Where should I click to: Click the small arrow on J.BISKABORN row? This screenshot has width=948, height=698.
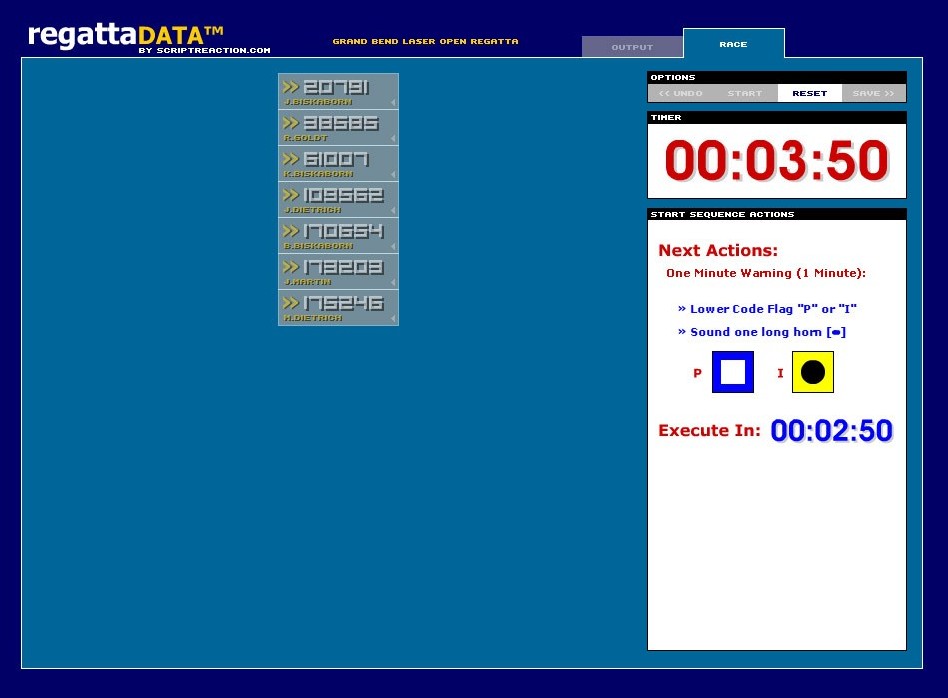coord(393,102)
